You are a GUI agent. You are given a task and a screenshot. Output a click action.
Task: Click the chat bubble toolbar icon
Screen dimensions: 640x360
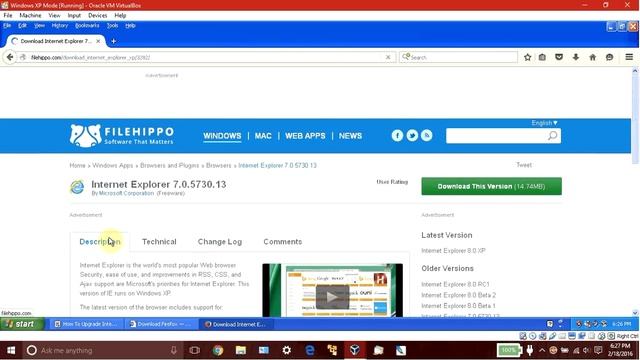[x=609, y=58]
